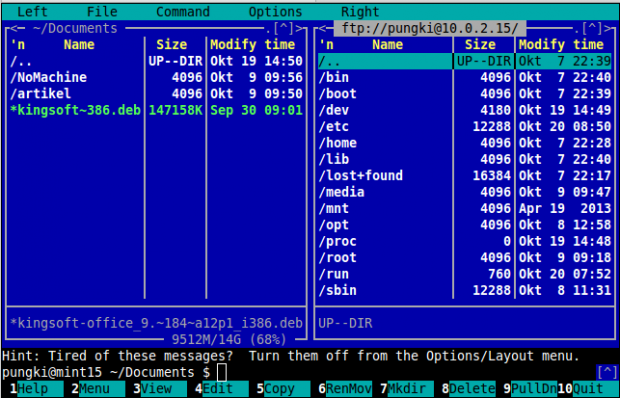Select highlighted '/..' in the ftp panel
This screenshot has height=398, width=620.
(465, 61)
